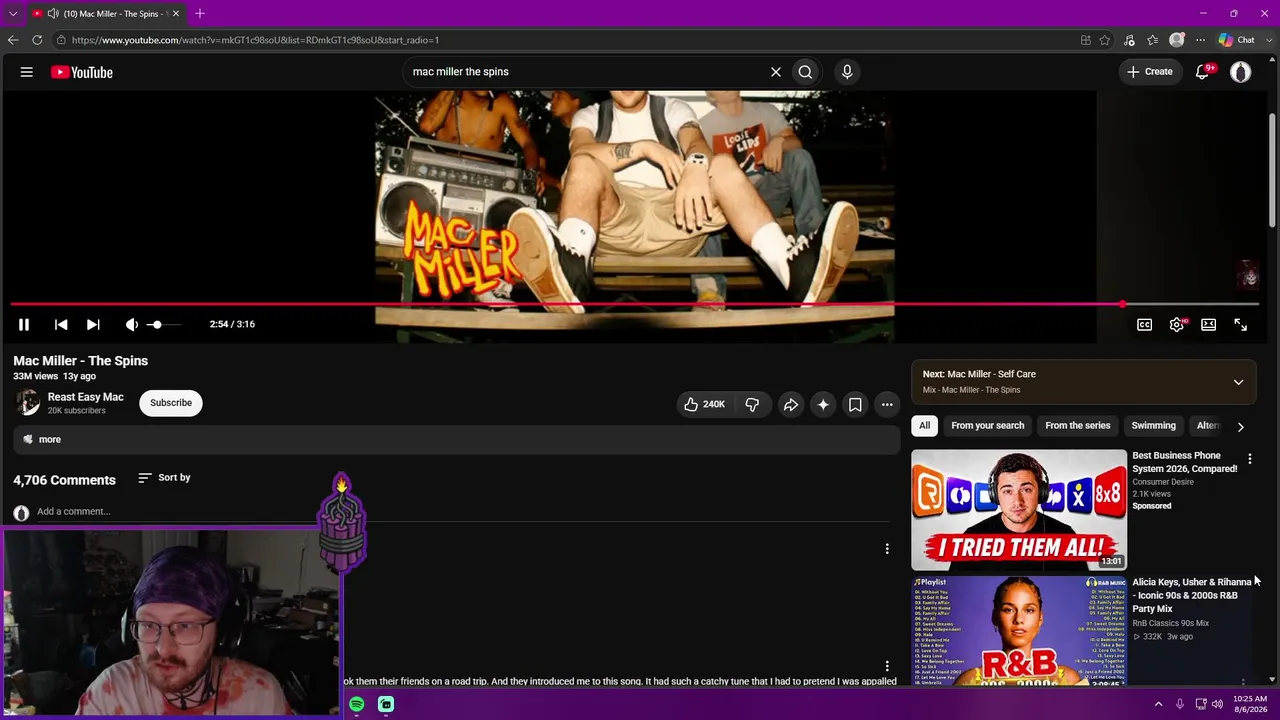Adjust the player volume slider

[x=163, y=324]
